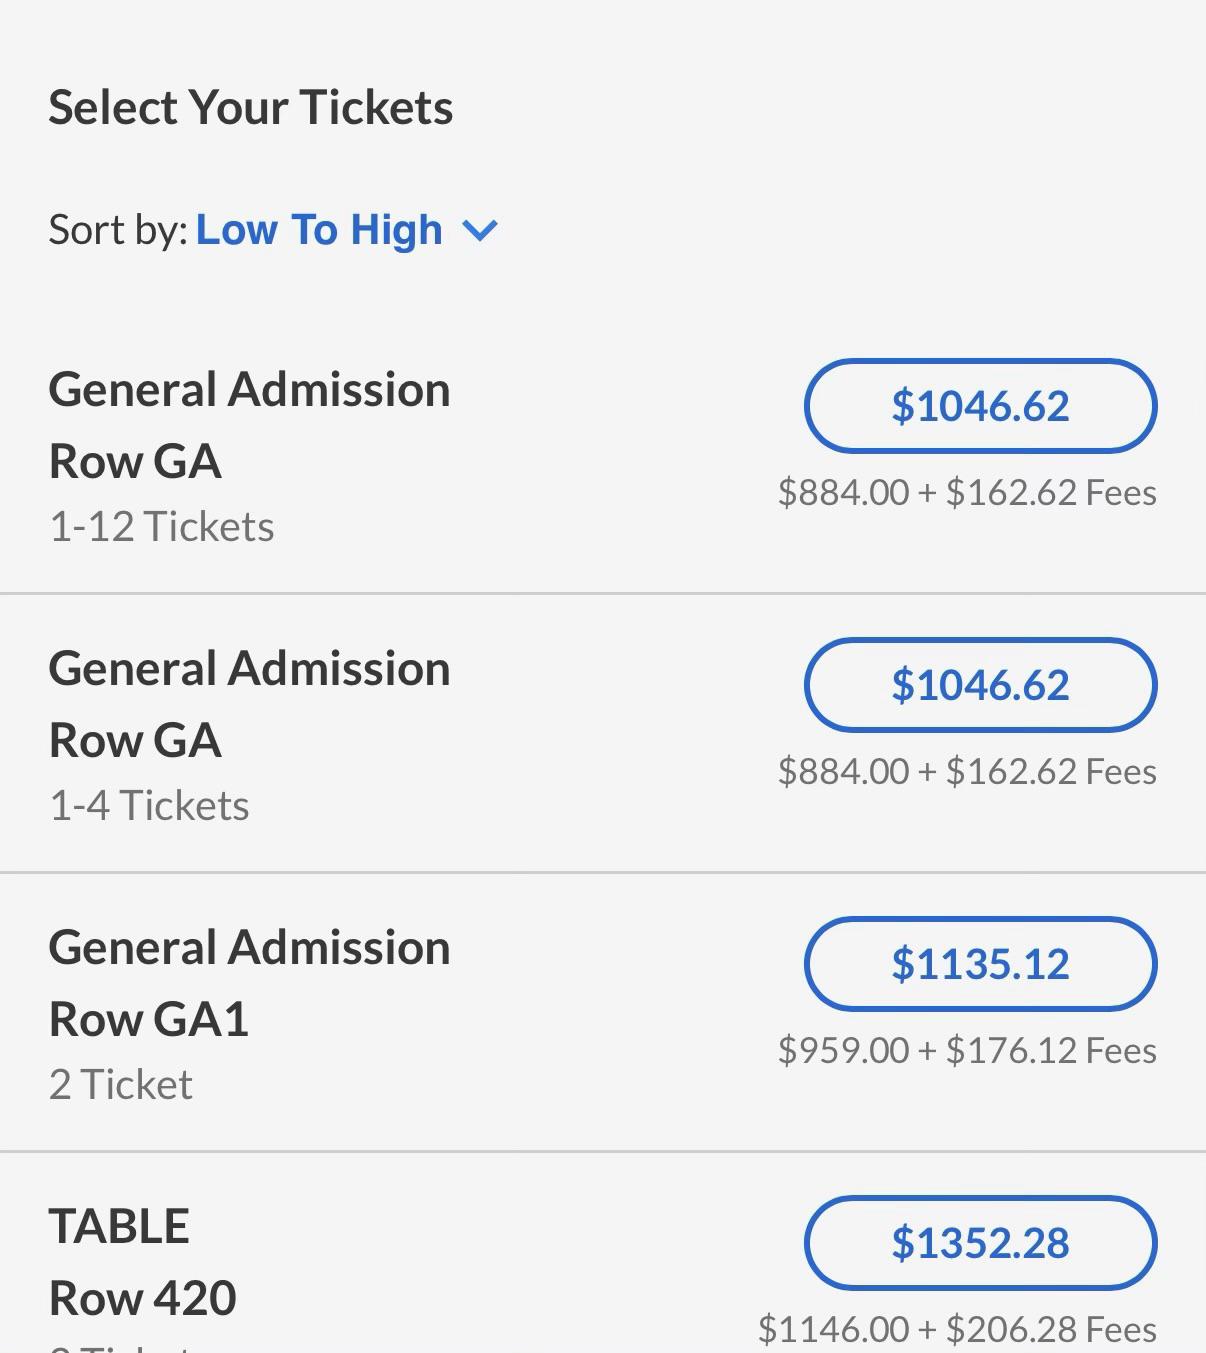Click the General Admission title above 1-4 Tickets

(249, 668)
